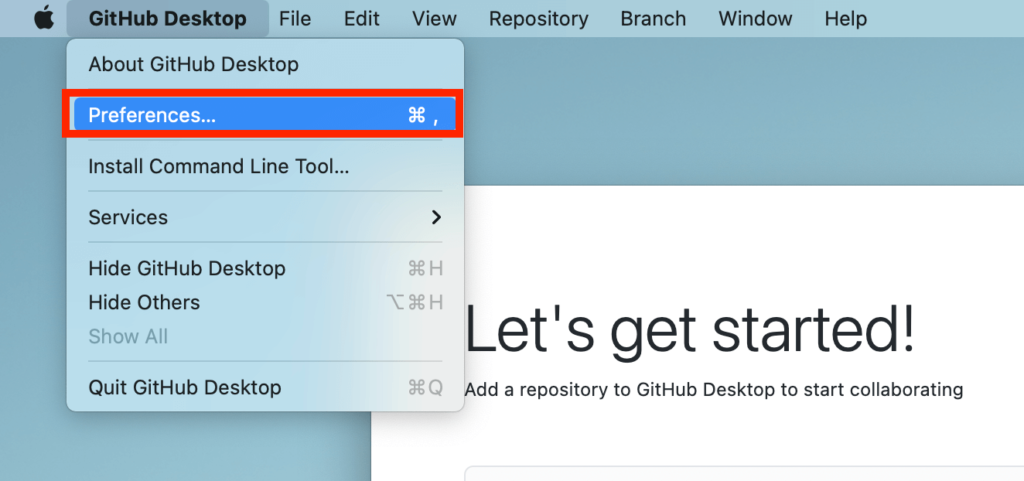Choose Quit GitHub Desktop
The image size is (1024, 481).
pos(265,388)
